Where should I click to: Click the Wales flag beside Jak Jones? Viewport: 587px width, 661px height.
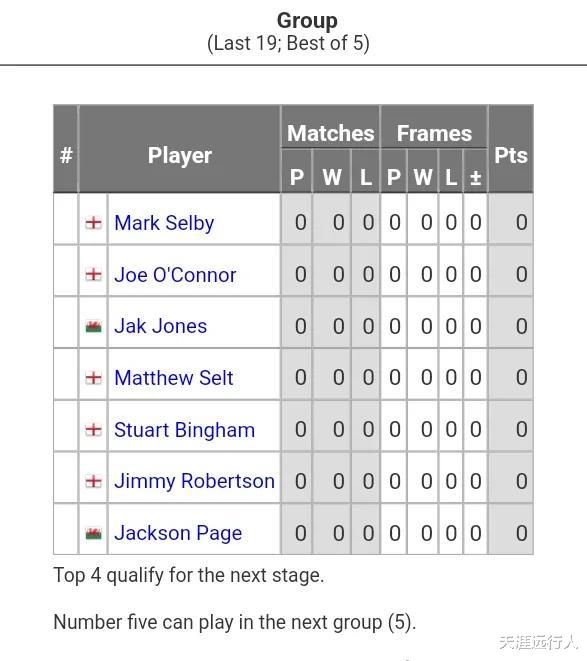(93, 326)
